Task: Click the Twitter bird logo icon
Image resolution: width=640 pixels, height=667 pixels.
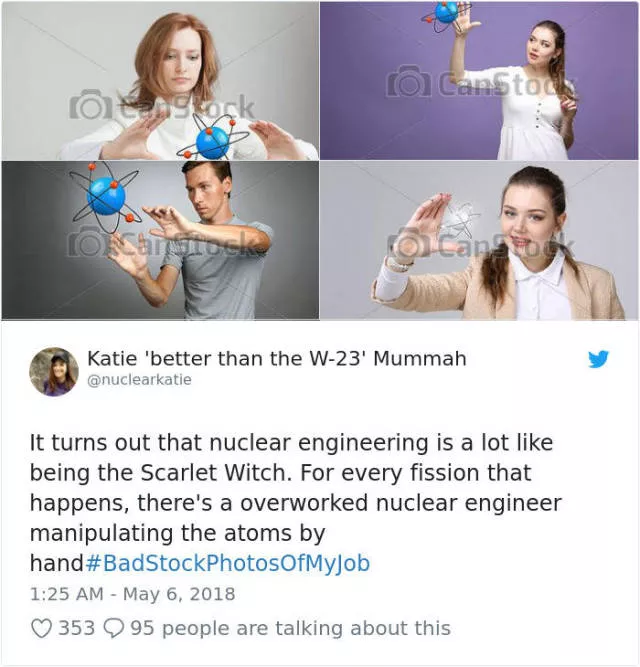Action: pos(598,359)
